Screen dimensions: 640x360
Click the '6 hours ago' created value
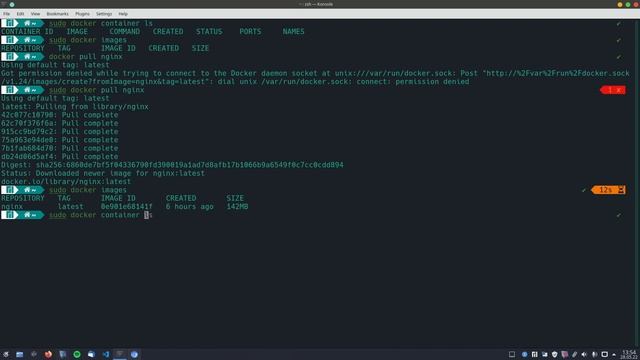189,207
